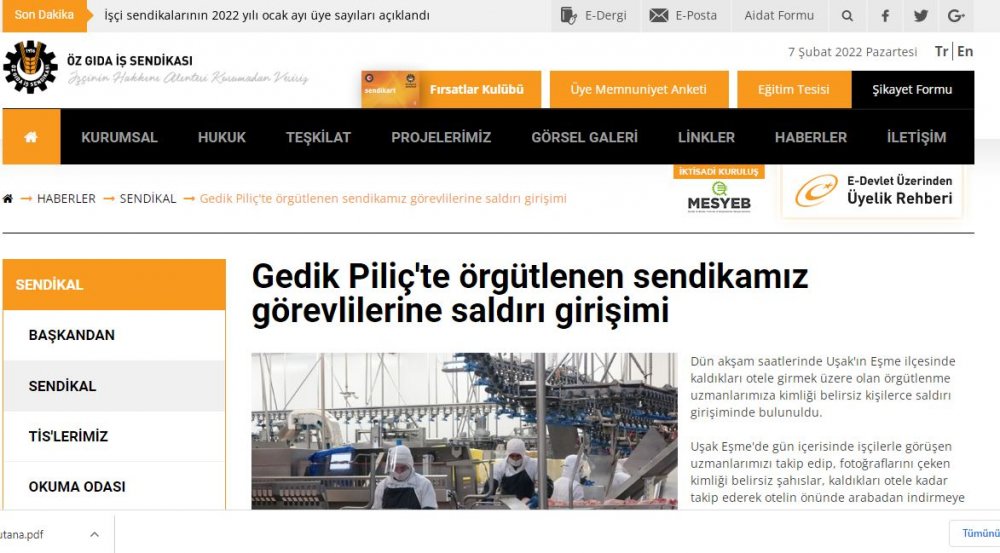Visit the Facebook page icon

point(885,16)
